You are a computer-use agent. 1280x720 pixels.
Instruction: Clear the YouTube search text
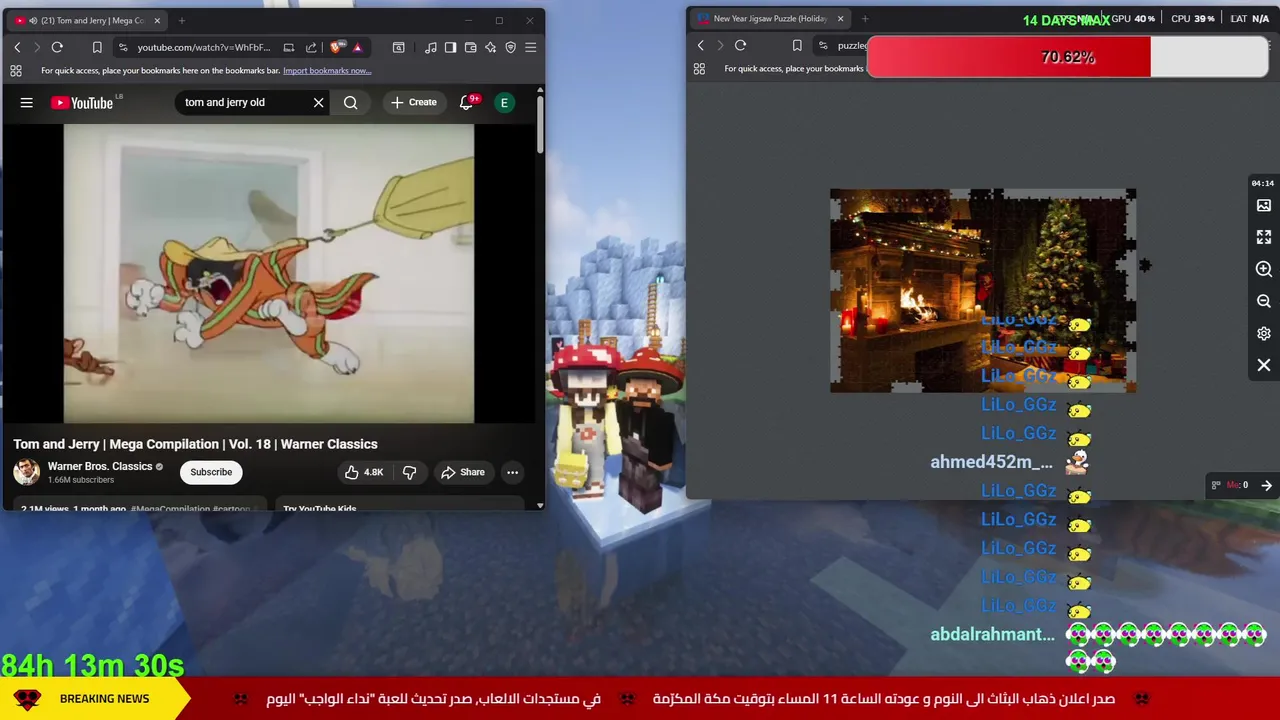319,102
